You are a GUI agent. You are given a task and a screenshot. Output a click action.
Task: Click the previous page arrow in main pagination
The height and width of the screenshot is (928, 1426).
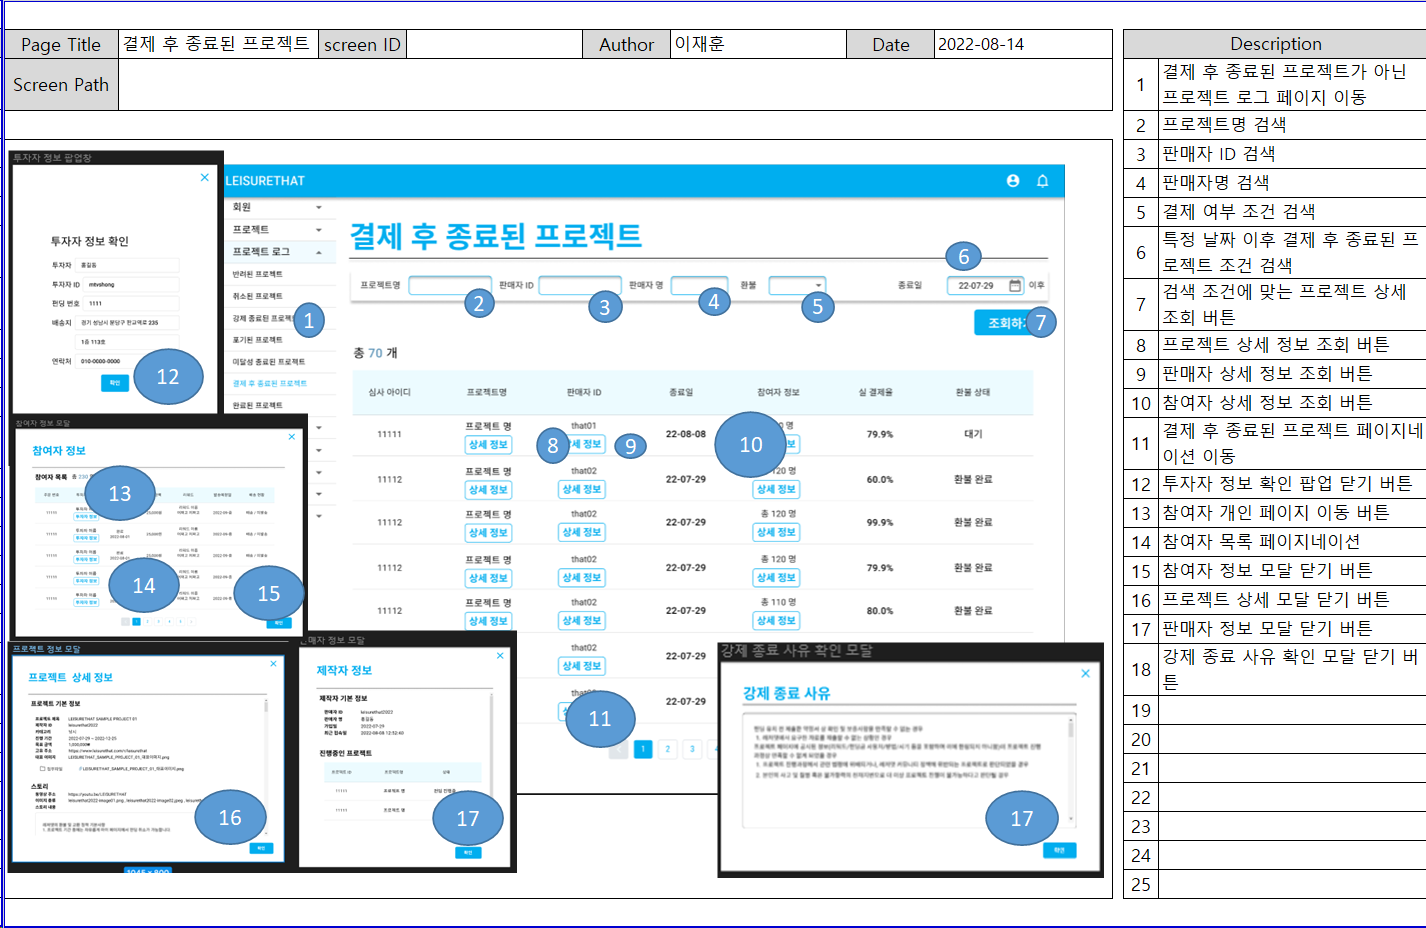pyautogui.click(x=619, y=749)
